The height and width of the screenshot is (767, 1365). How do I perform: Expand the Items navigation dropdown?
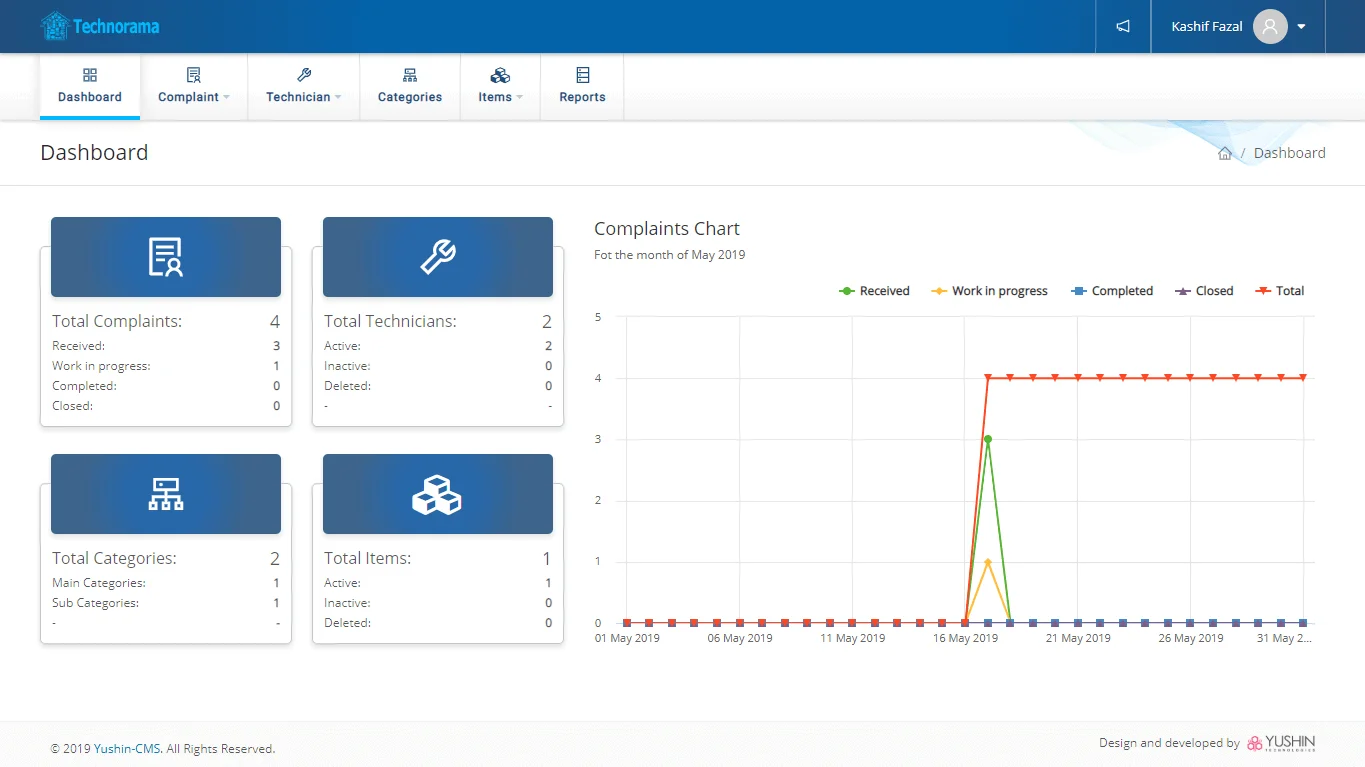coord(500,87)
